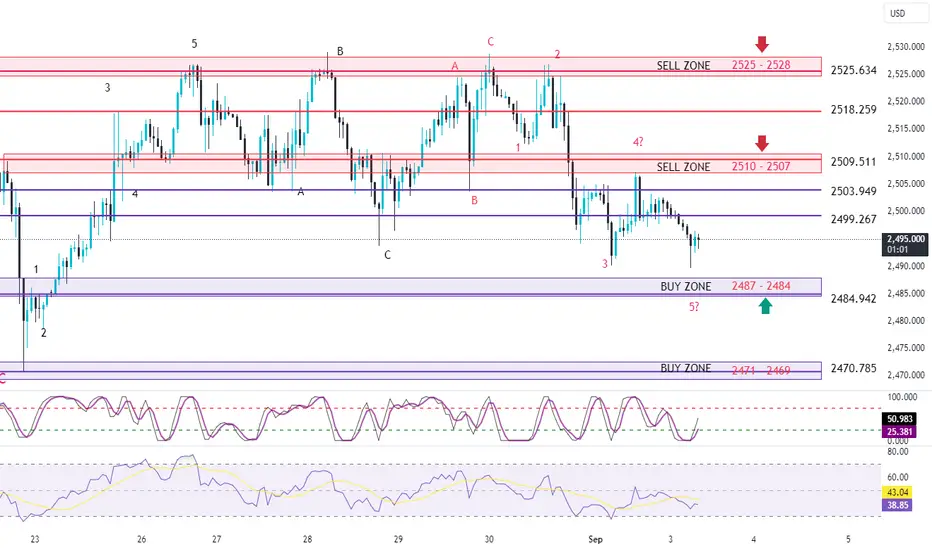
Task: Click BUY ZONE label next to 2471 - 2469
Action: click(x=685, y=368)
